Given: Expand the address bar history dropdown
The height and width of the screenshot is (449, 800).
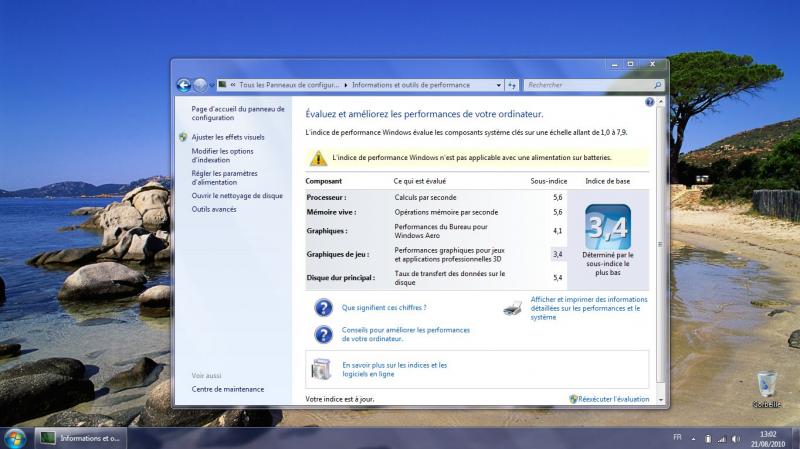Looking at the screenshot, I should (499, 86).
